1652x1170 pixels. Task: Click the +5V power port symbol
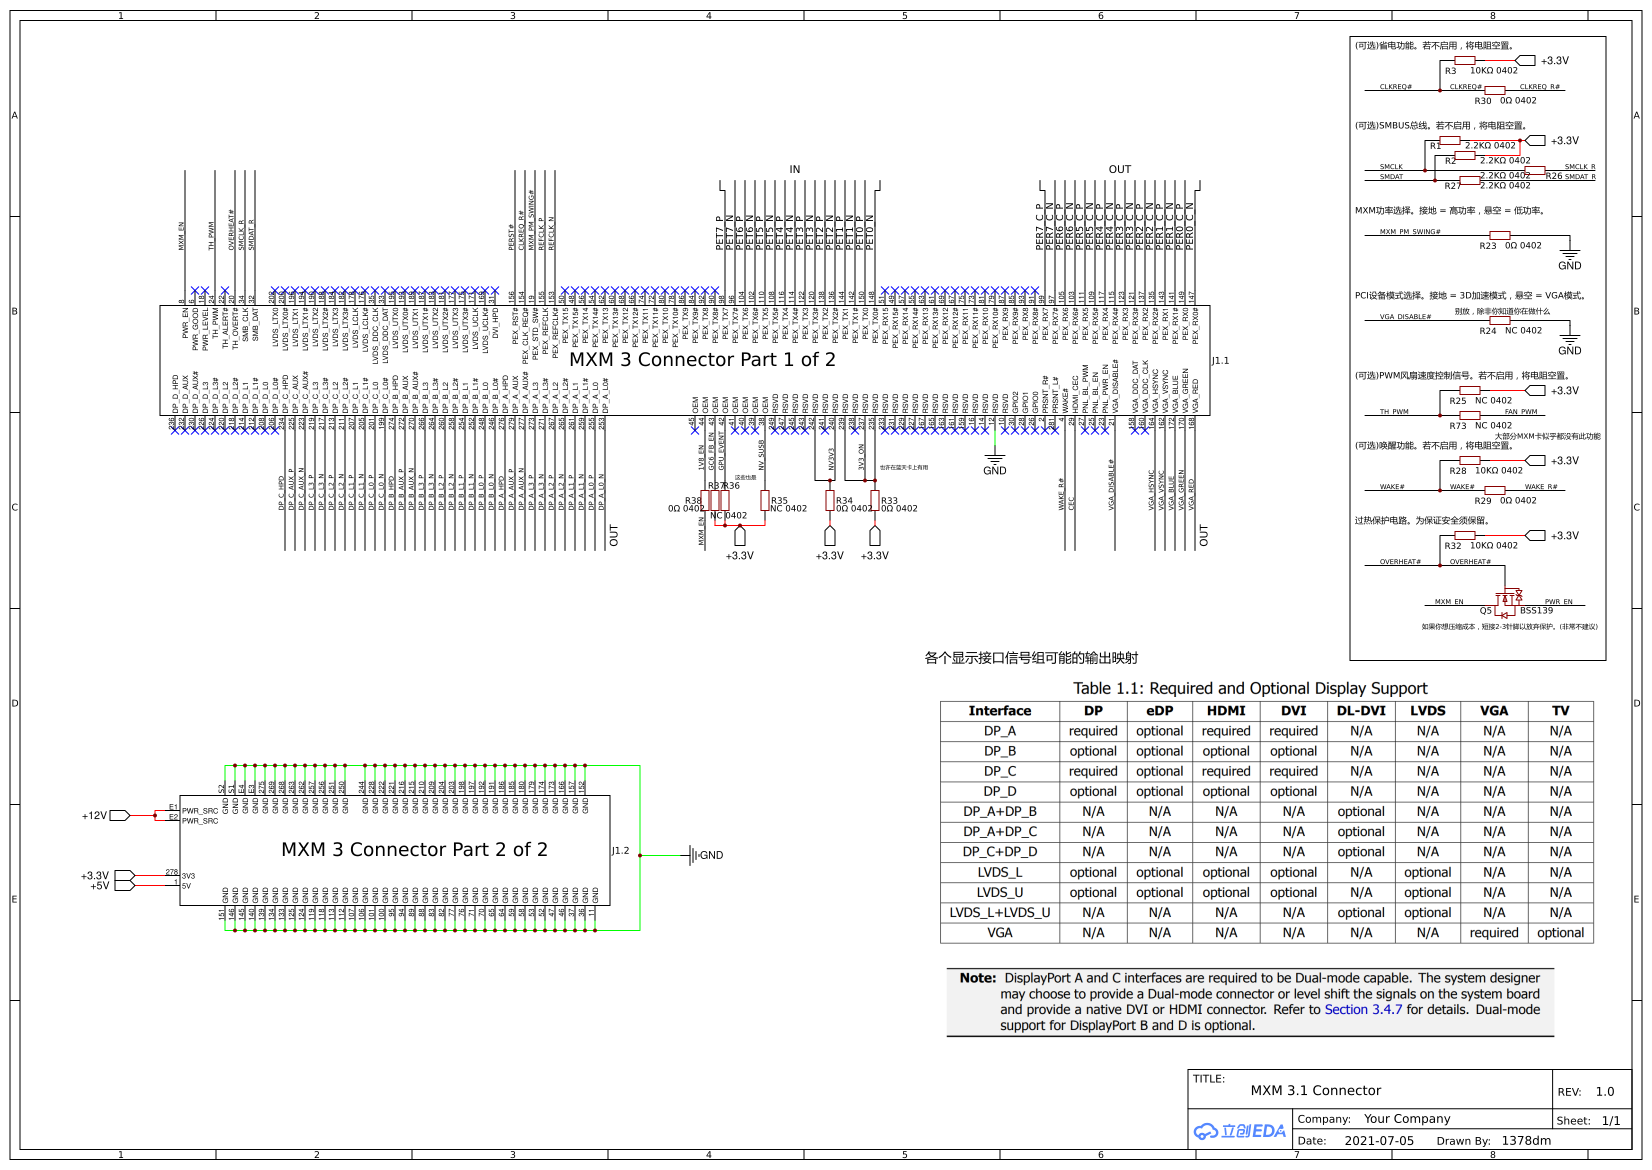(124, 886)
